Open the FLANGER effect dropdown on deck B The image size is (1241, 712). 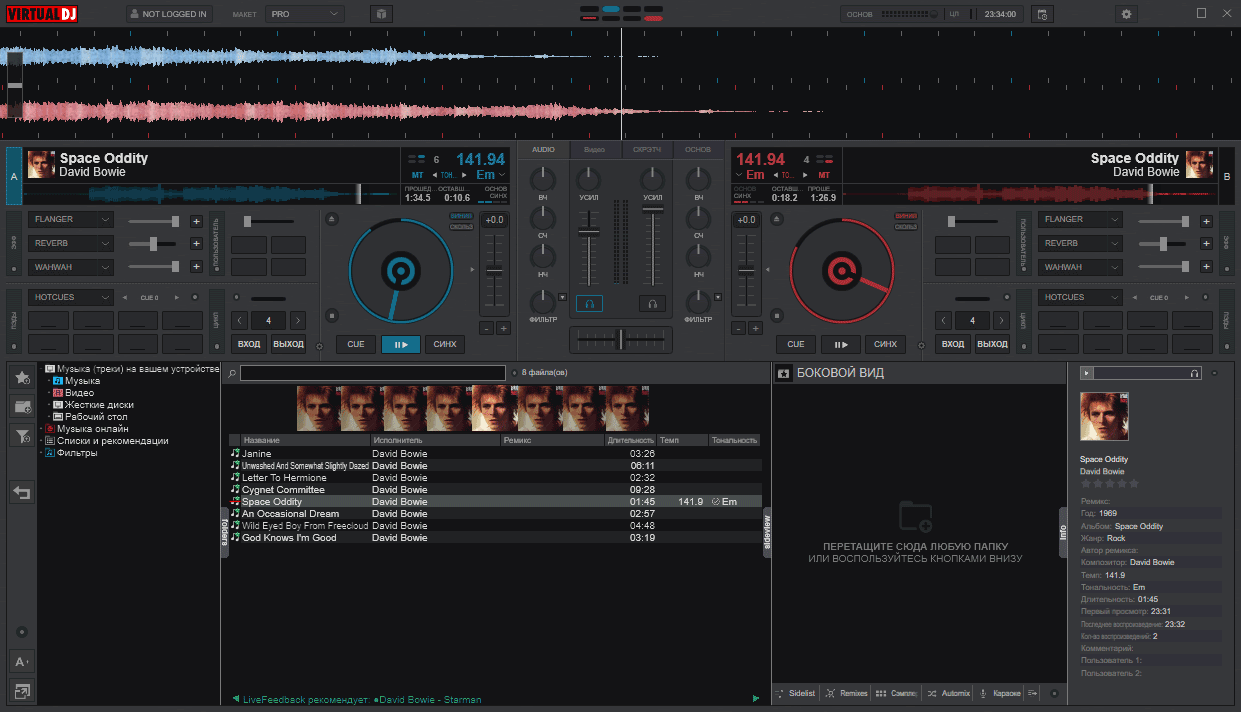click(x=1081, y=219)
